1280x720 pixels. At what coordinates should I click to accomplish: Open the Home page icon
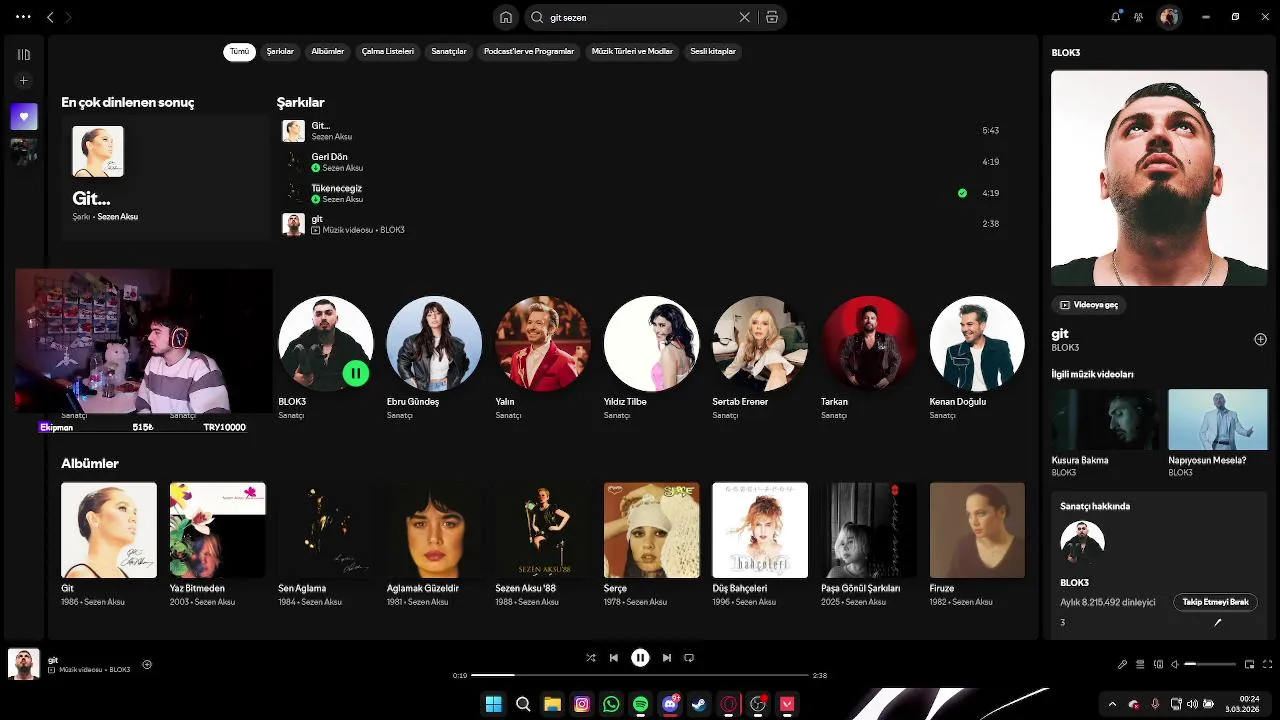(506, 17)
